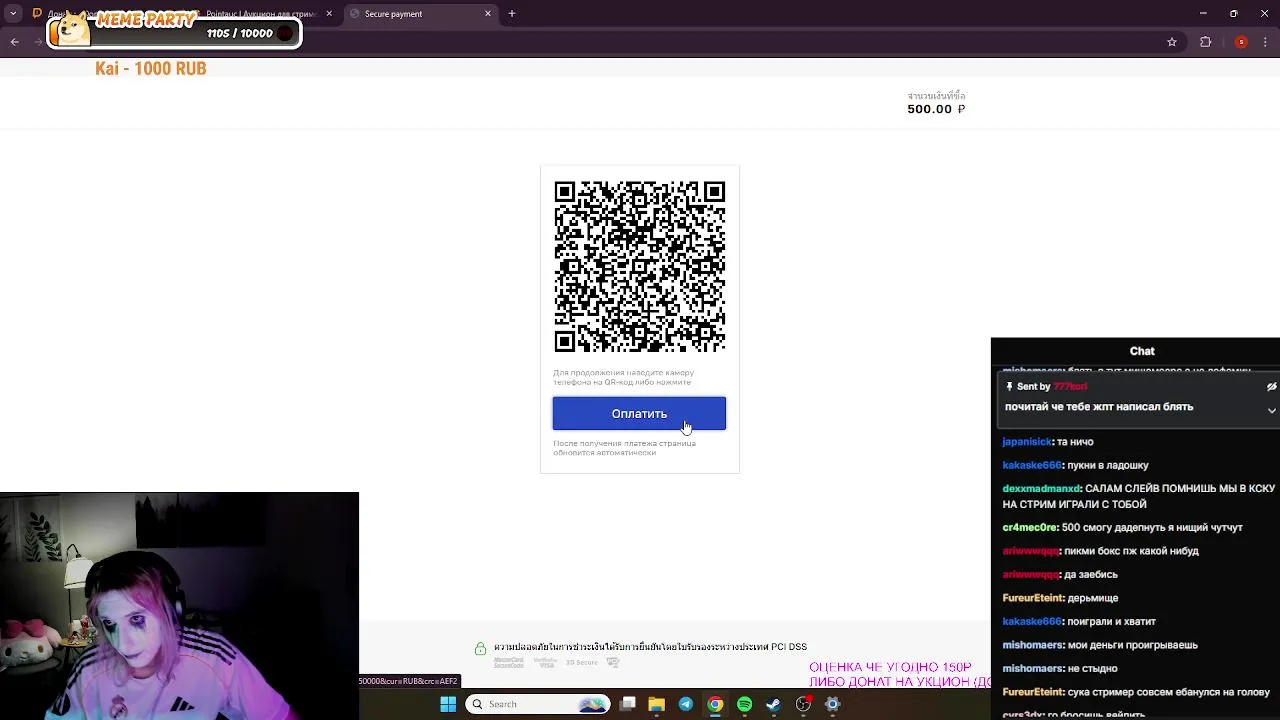Open the Chrome three-dot menu
Image resolution: width=1280 pixels, height=720 pixels.
pos(1267,42)
